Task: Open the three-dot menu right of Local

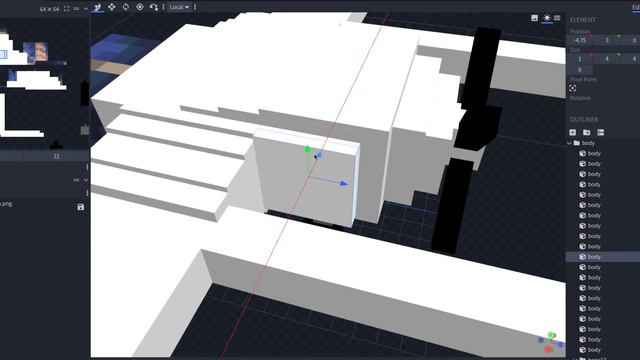Action: [x=195, y=7]
